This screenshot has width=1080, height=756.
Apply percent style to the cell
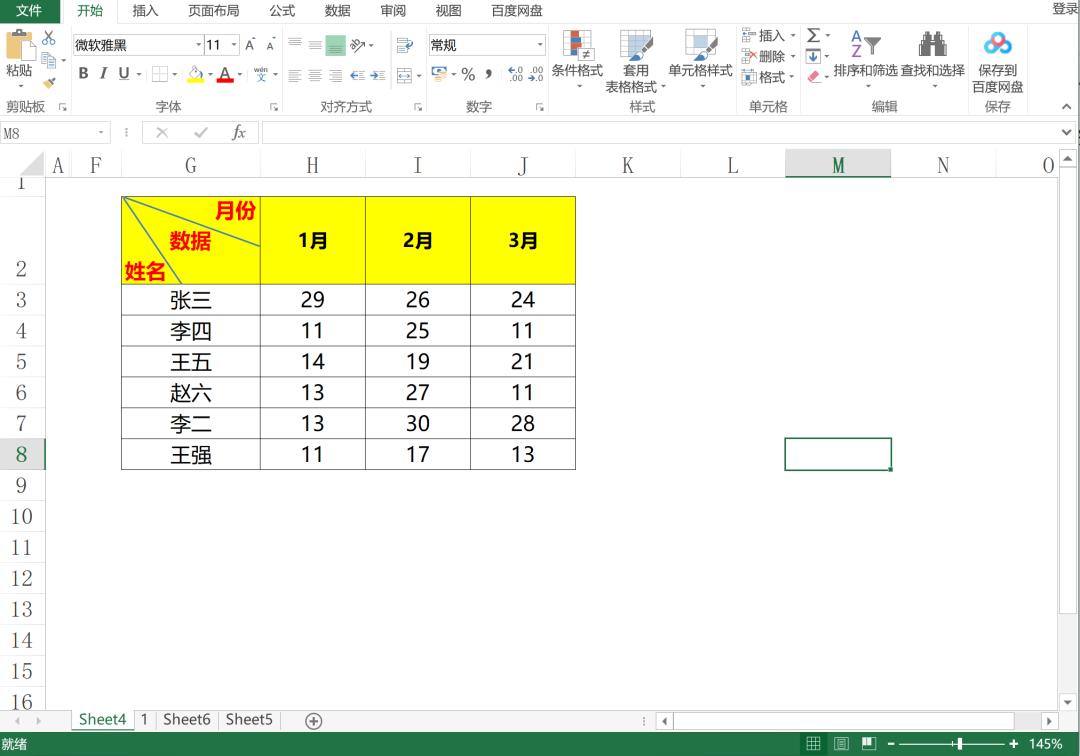click(467, 74)
